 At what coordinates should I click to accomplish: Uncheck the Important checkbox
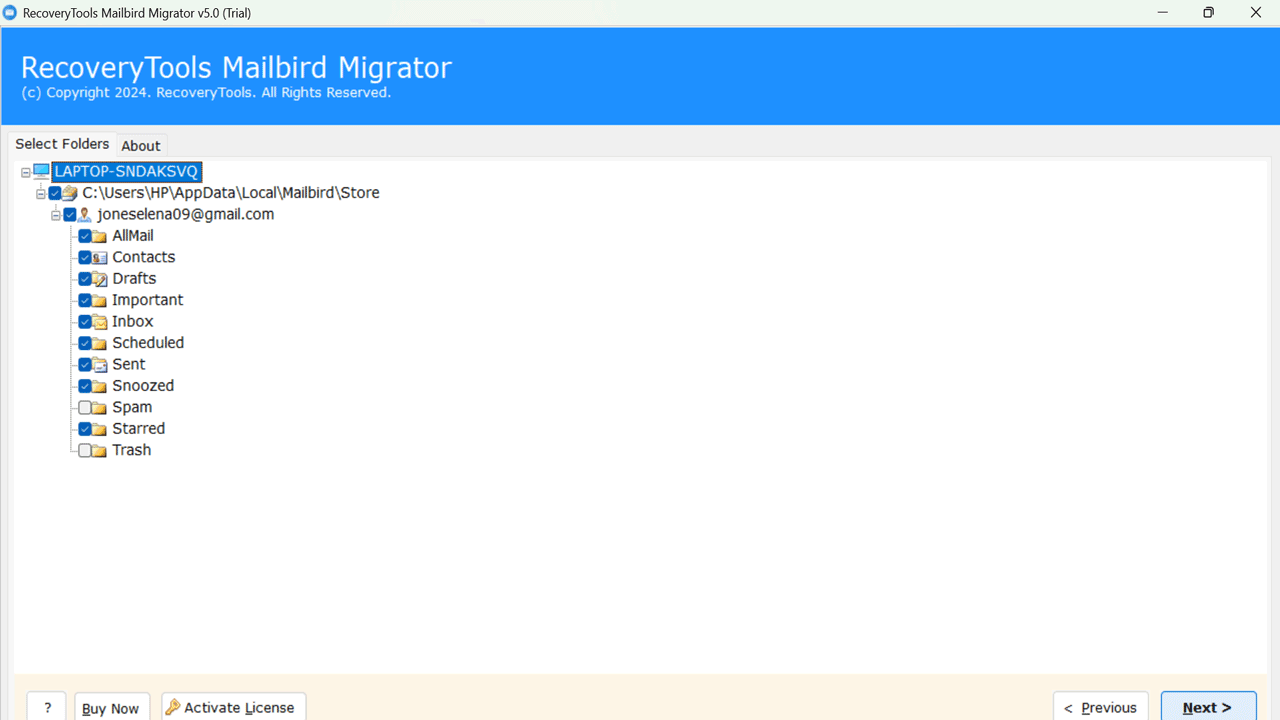tap(85, 301)
